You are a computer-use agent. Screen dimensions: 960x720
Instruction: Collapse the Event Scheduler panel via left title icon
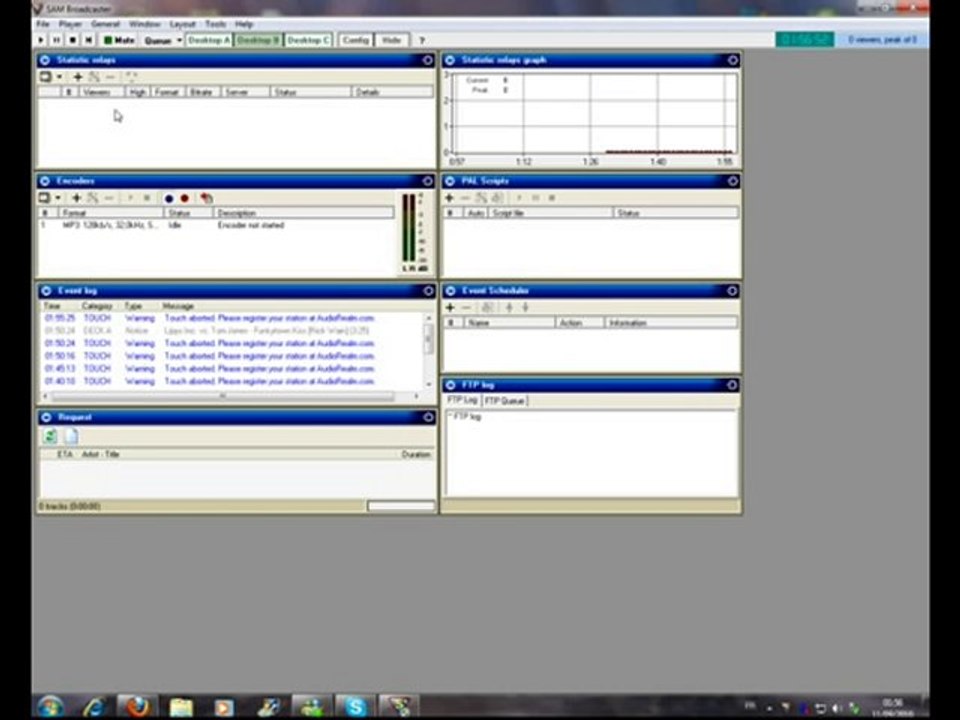tap(451, 291)
